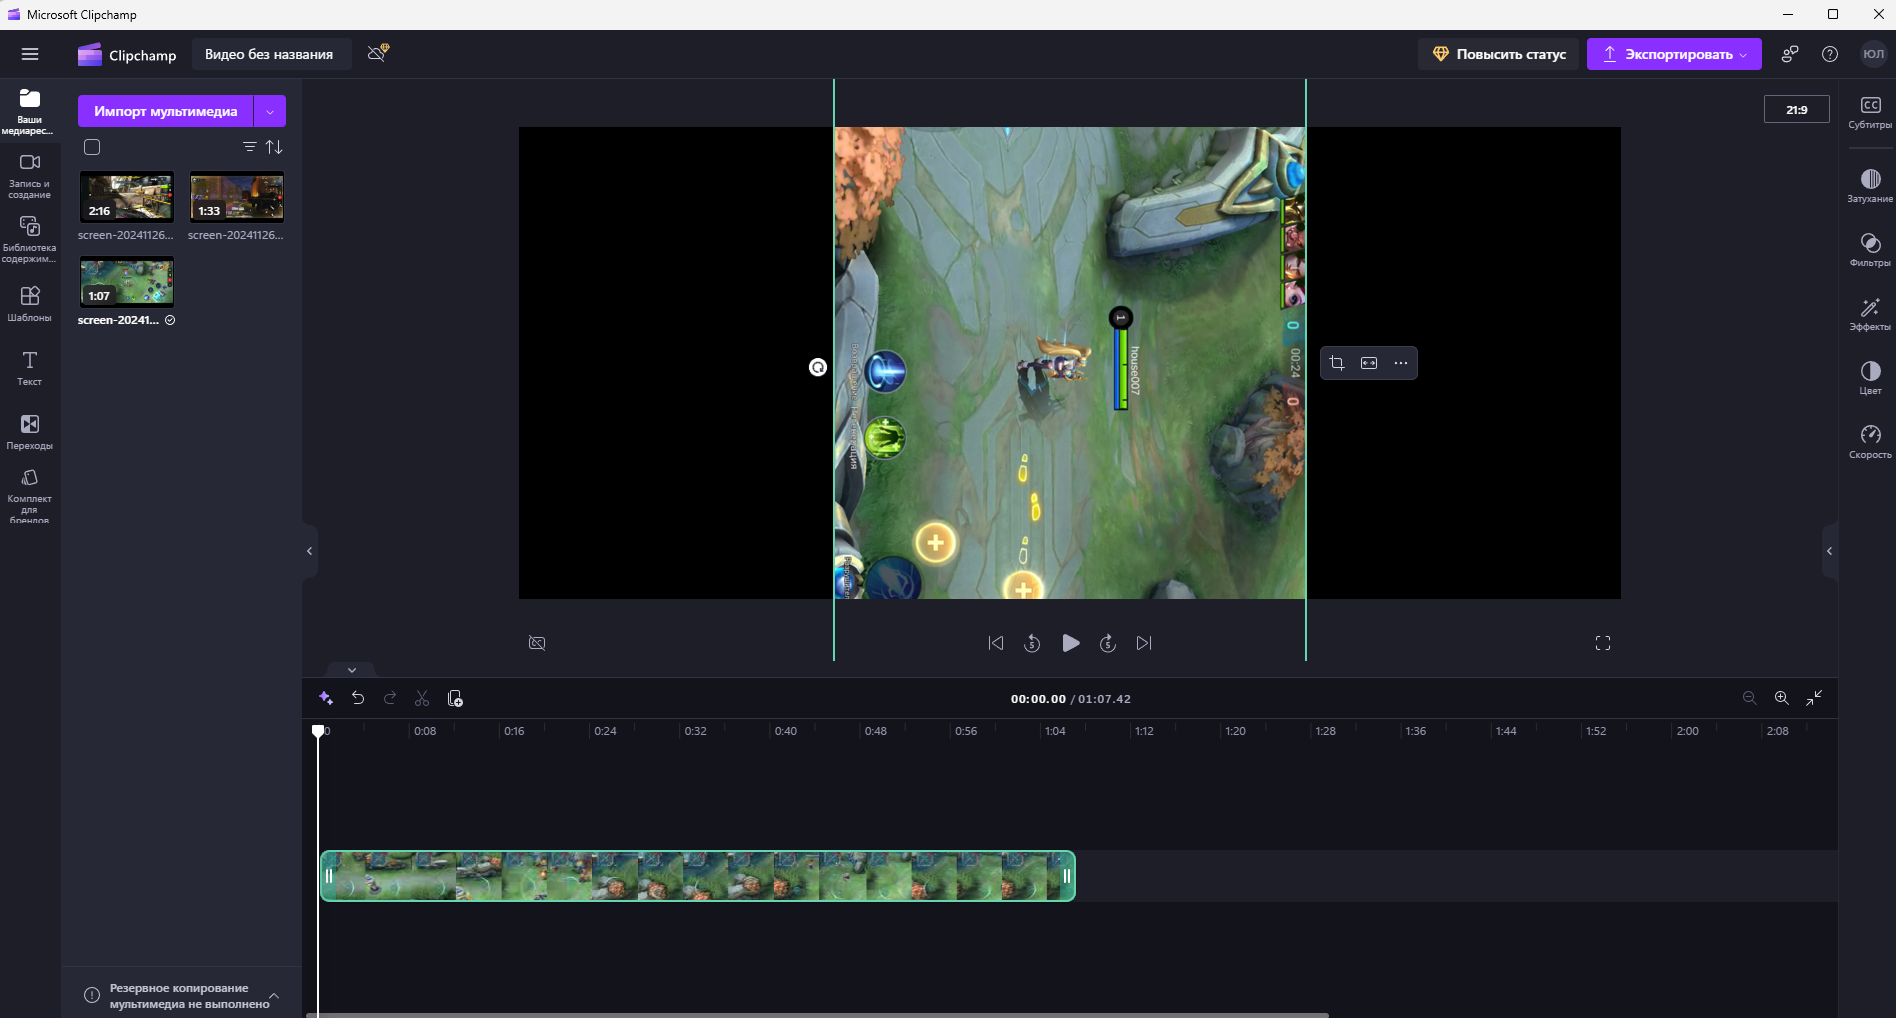The height and width of the screenshot is (1018, 1896).
Task: Expand the Экспортировать options dropdown
Action: click(1742, 54)
